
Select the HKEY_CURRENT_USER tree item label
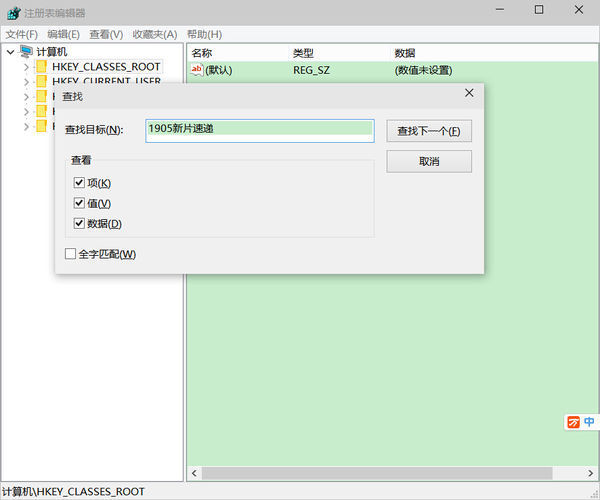click(x=106, y=81)
